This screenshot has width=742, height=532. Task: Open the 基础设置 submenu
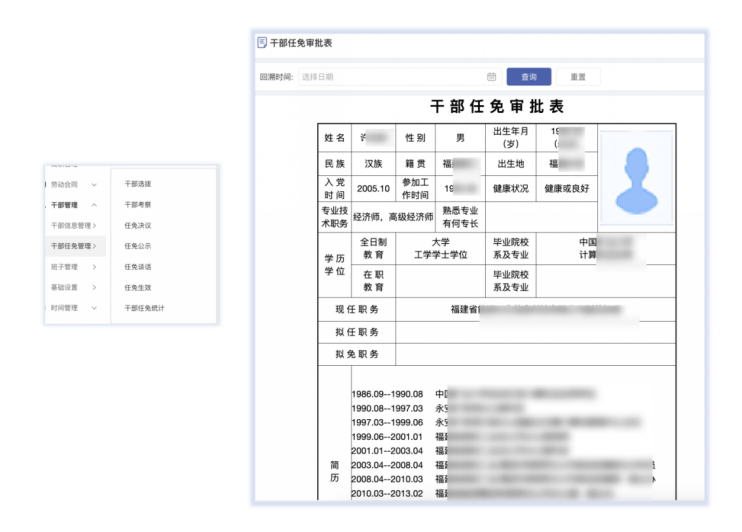coord(70,287)
